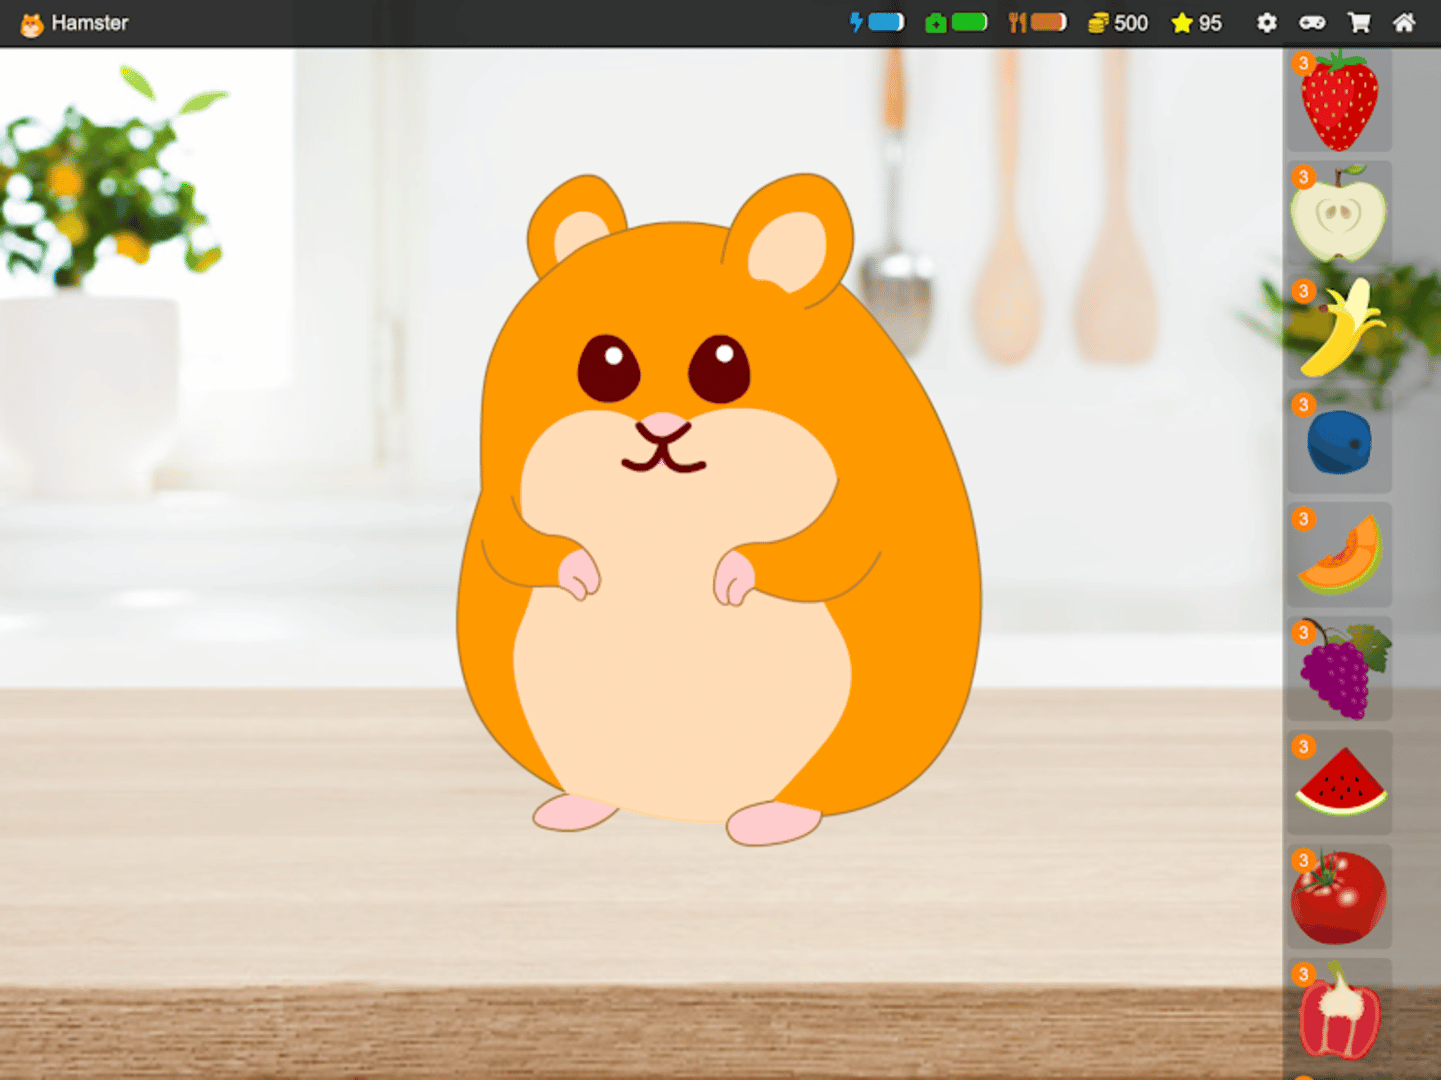Click the green health level bar
This screenshot has width=1441, height=1080.
(967, 22)
